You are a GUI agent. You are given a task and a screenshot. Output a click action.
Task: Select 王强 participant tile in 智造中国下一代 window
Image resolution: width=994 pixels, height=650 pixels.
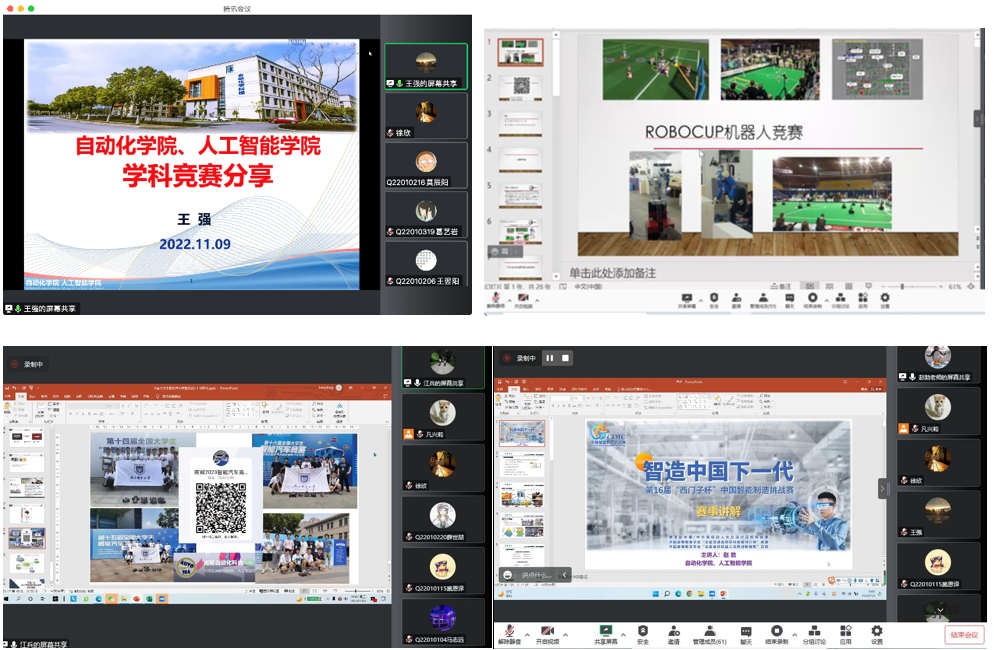coord(938,514)
